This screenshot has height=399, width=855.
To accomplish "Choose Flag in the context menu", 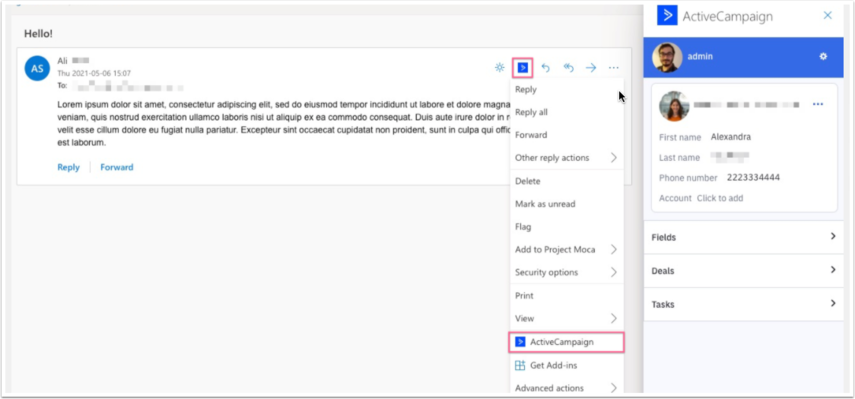I will (x=567, y=227).
